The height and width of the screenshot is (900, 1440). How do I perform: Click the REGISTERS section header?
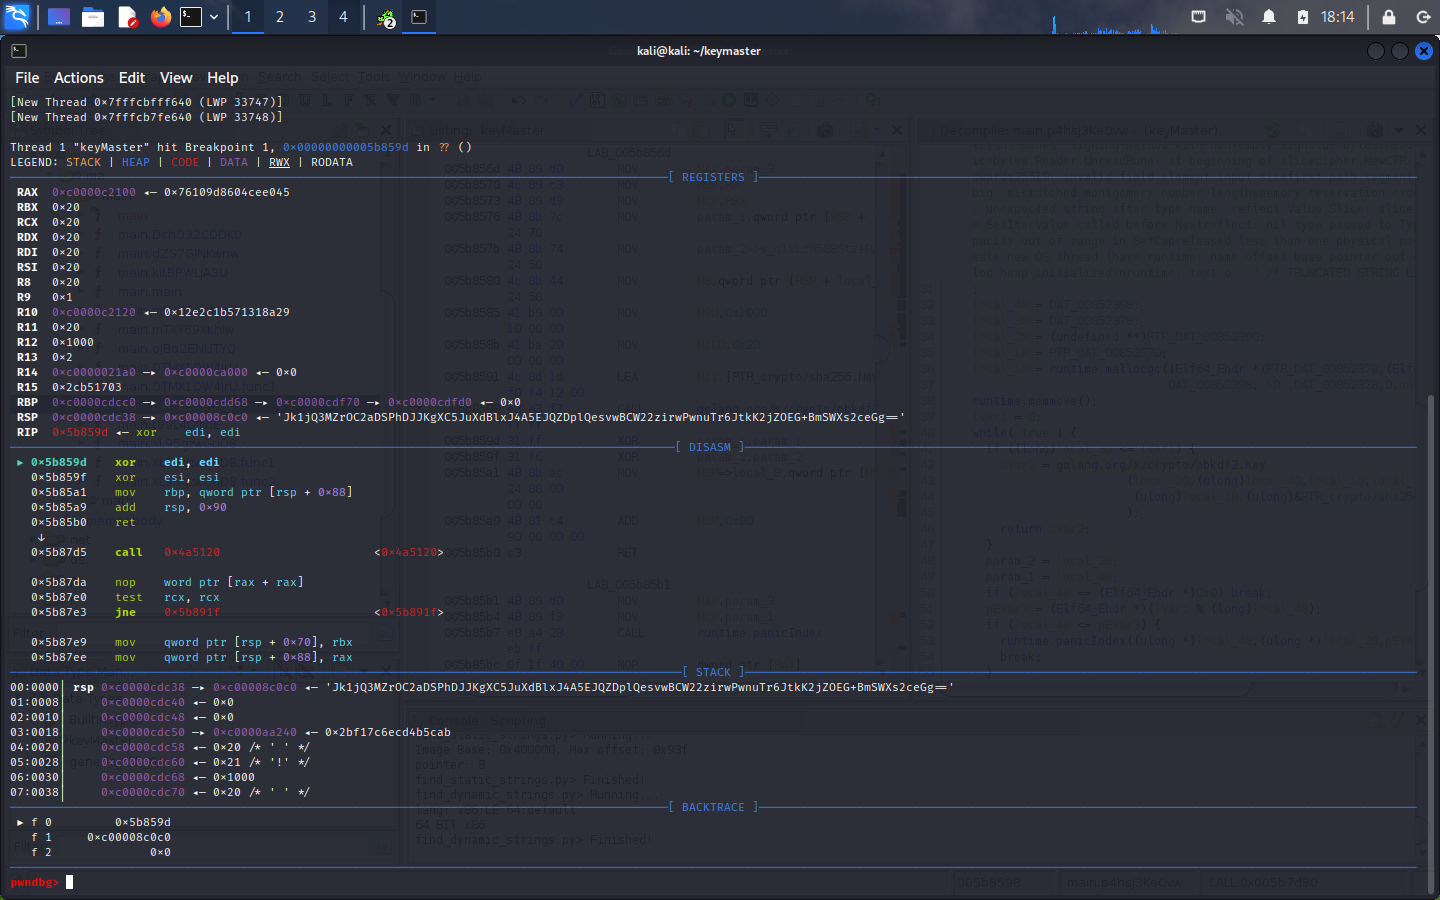(x=713, y=177)
